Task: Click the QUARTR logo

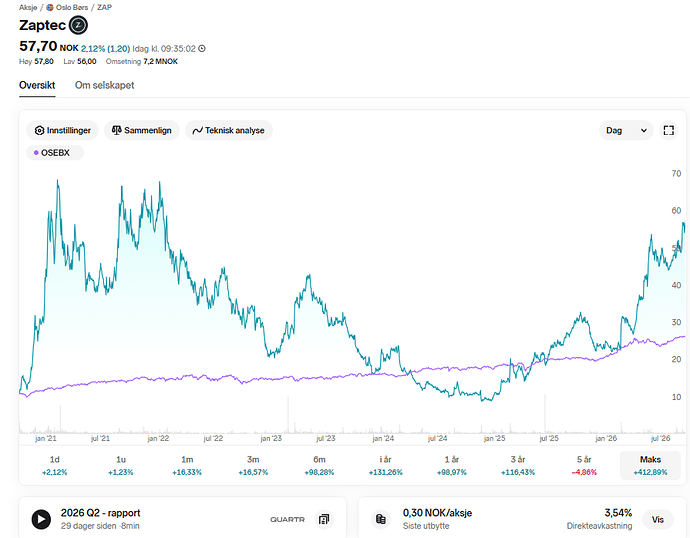Action: pyautogui.click(x=287, y=520)
